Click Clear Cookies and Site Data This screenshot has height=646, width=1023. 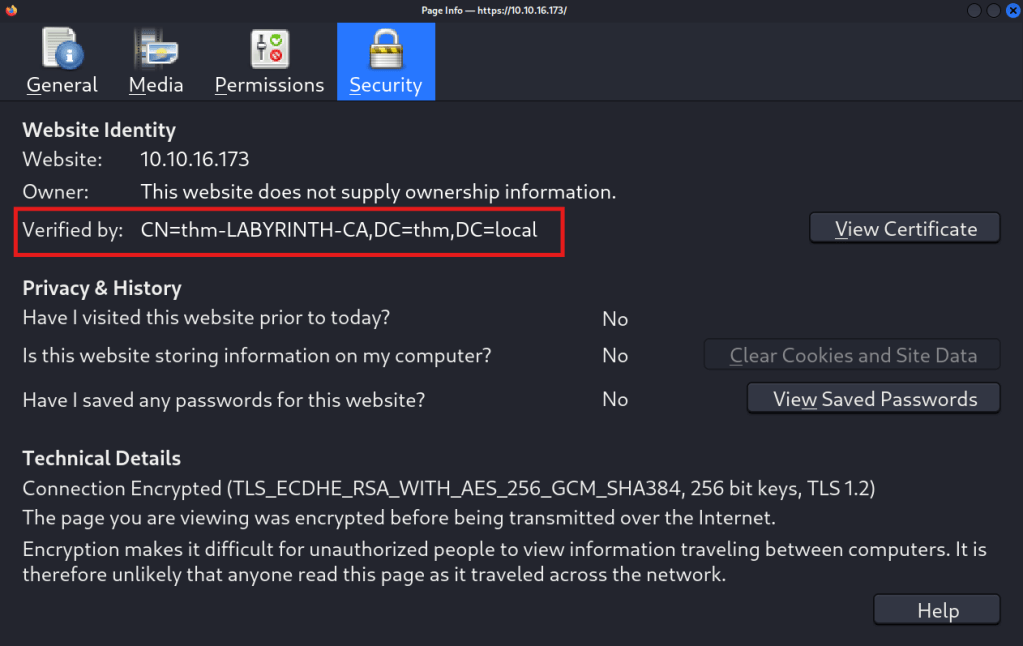pos(853,356)
